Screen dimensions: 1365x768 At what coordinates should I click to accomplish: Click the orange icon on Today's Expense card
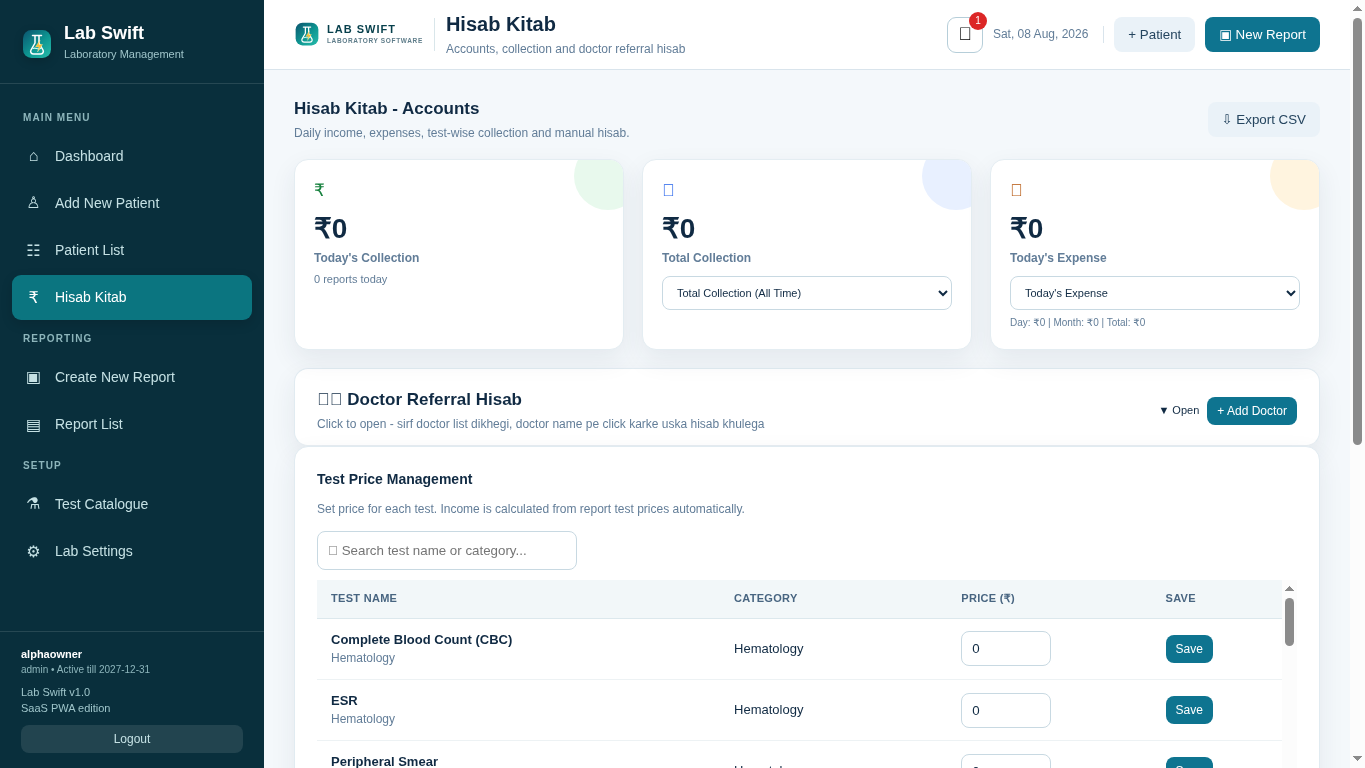[x=1016, y=190]
